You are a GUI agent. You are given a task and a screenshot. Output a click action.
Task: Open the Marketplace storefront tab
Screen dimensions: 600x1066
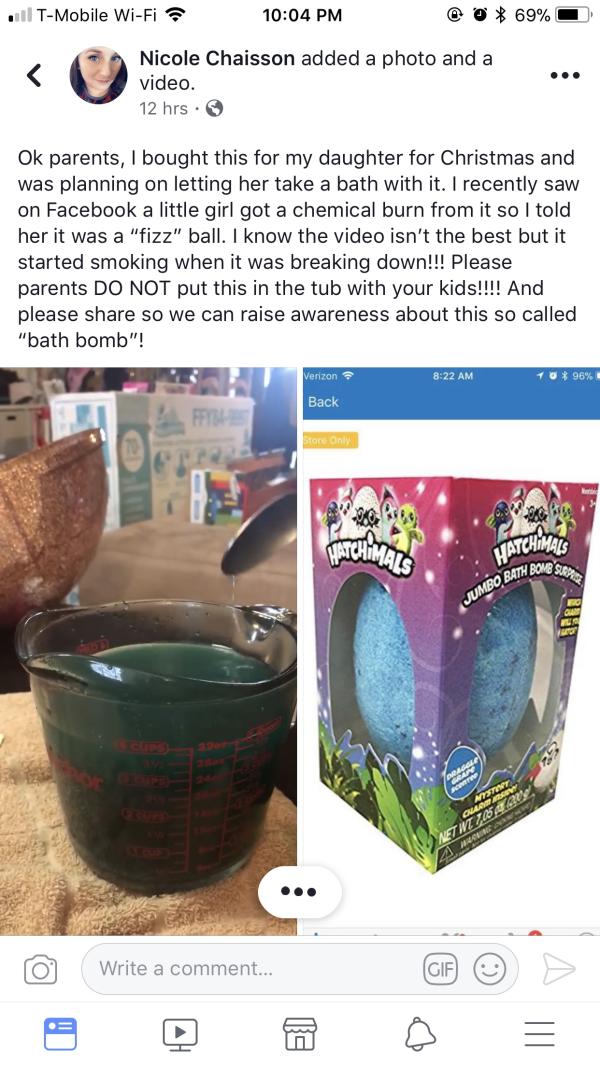tap(300, 1033)
